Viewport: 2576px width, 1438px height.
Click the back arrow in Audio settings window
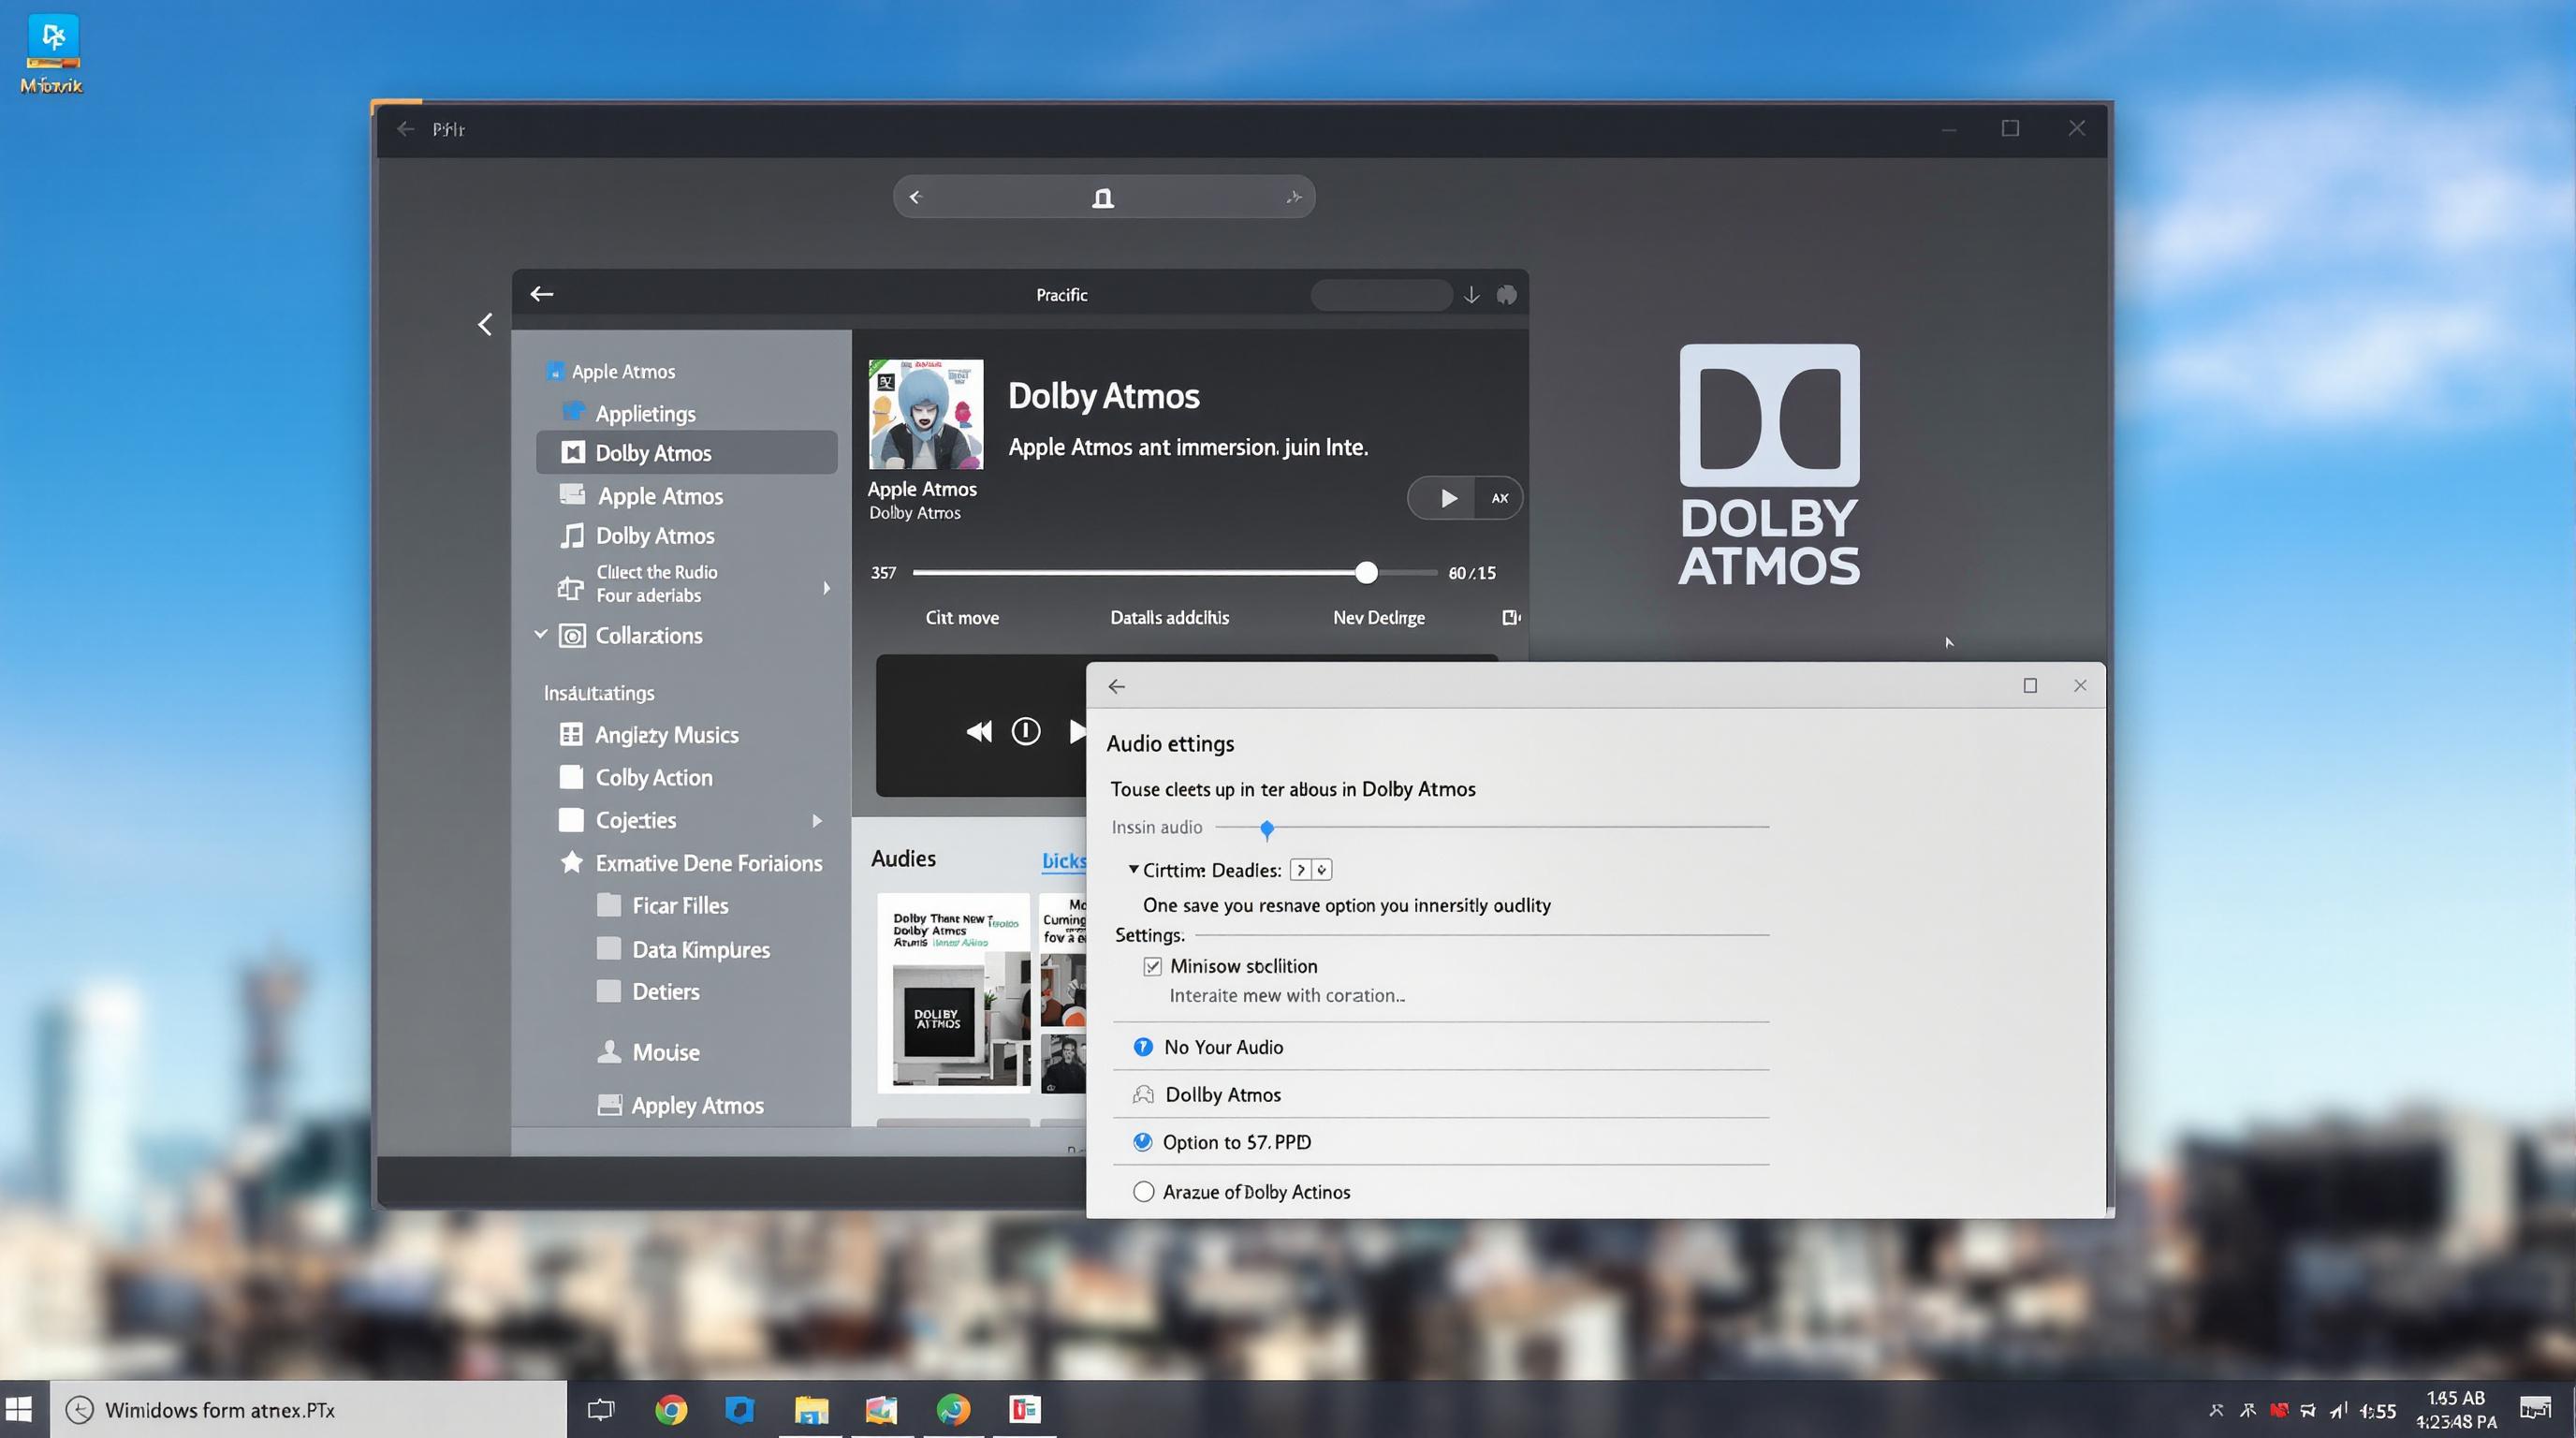pyautogui.click(x=1116, y=686)
